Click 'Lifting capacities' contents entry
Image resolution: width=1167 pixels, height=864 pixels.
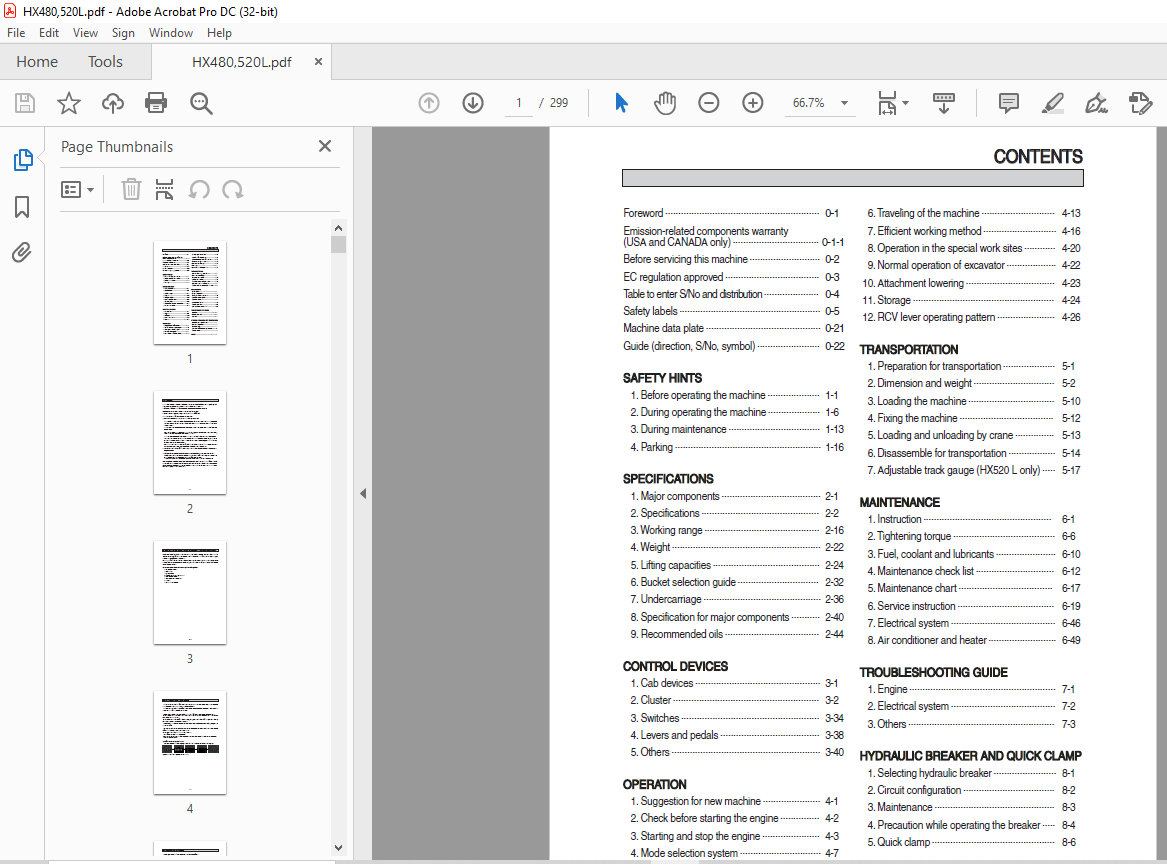pyautogui.click(x=676, y=565)
